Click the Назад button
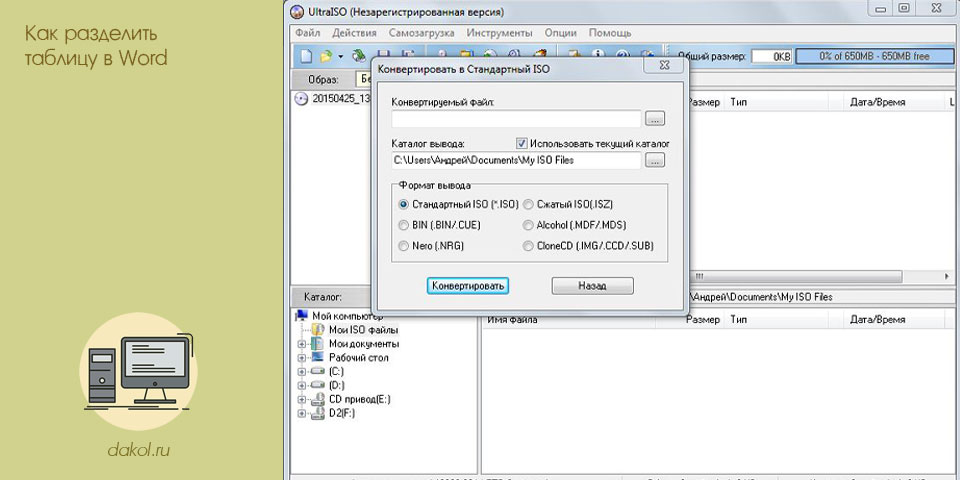Viewport: 960px width, 480px height. pos(593,286)
